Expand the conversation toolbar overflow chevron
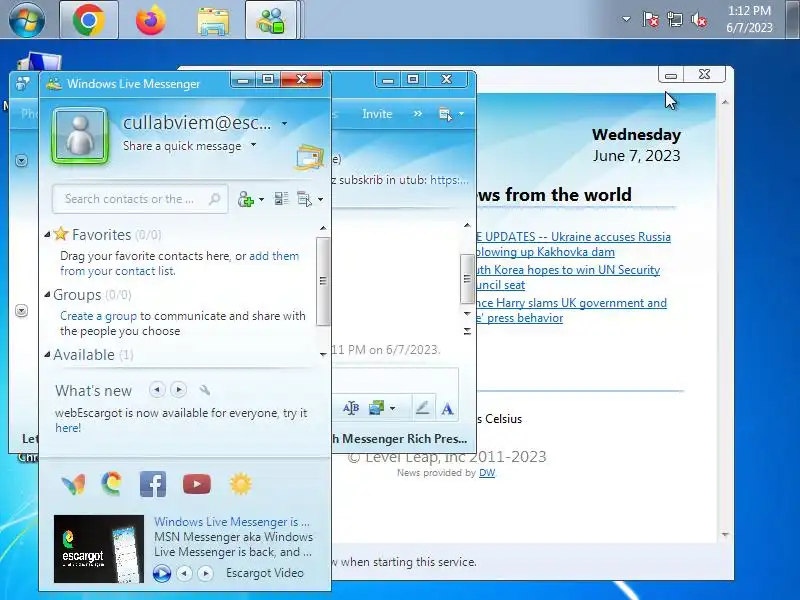 pyautogui.click(x=417, y=113)
